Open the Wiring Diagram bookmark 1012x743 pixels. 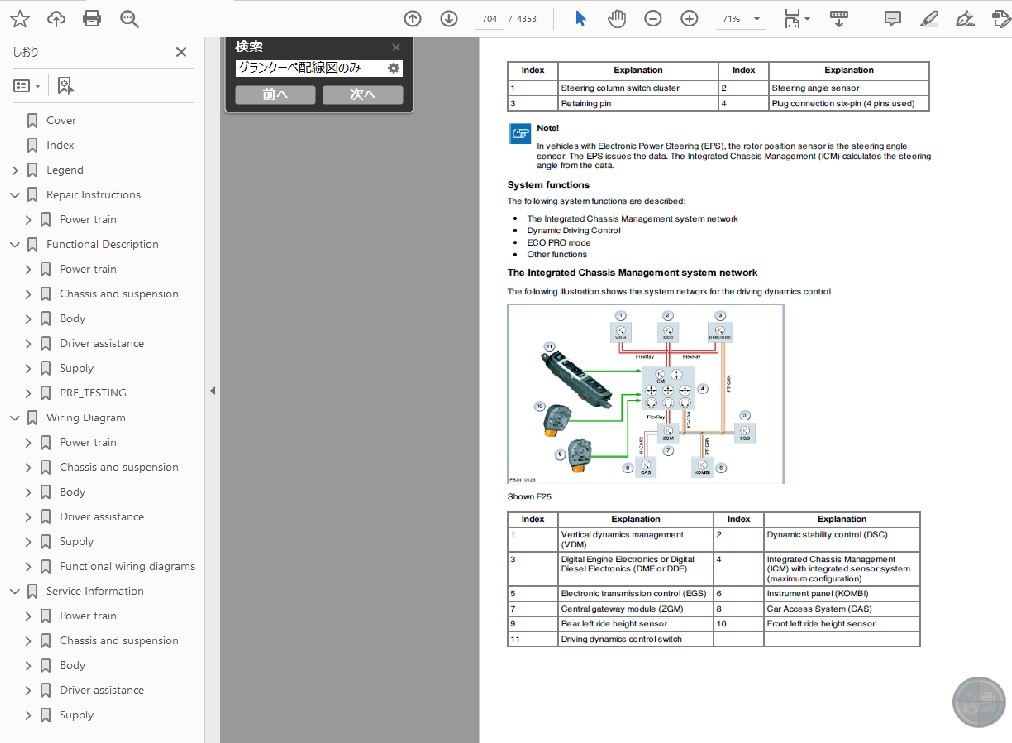tap(86, 418)
